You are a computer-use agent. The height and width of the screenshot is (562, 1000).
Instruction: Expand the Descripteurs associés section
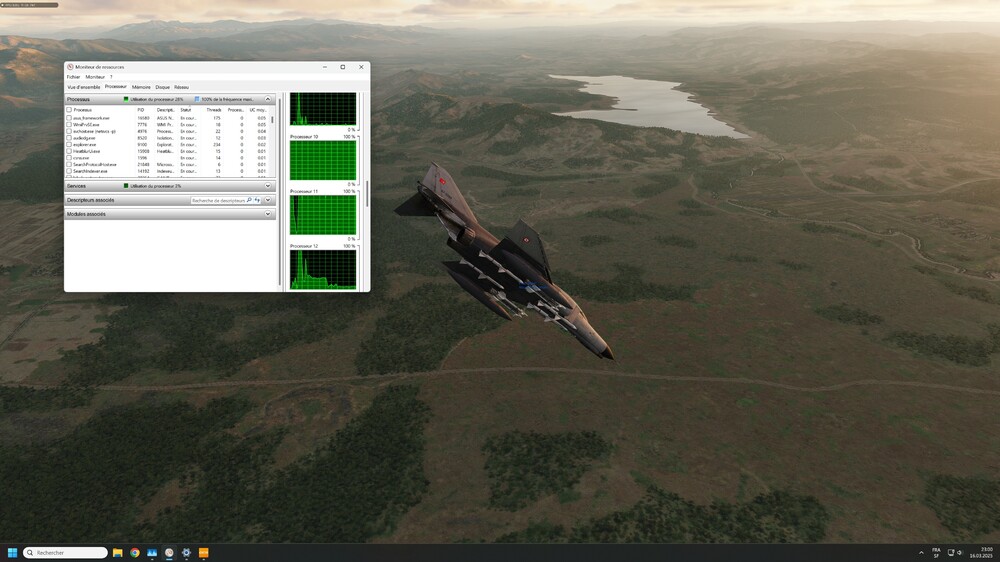(268, 200)
